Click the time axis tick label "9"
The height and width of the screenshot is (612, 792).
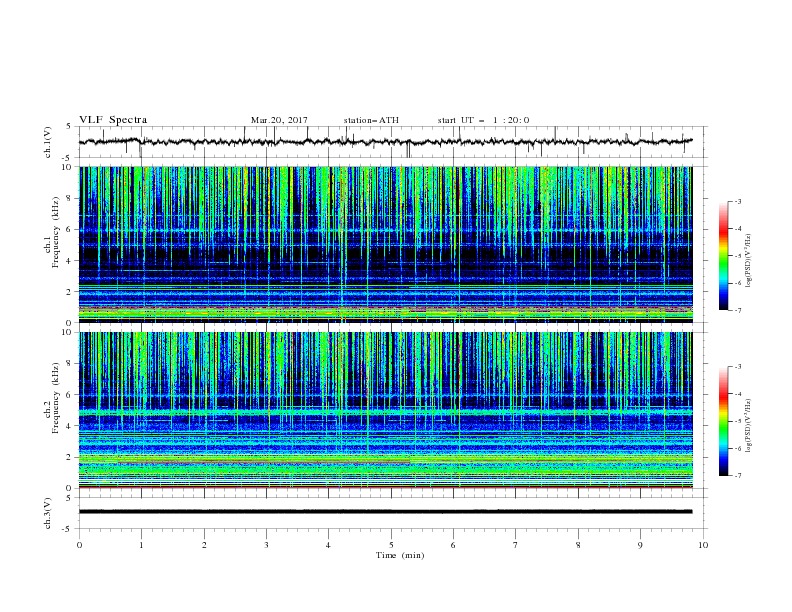[x=640, y=545]
